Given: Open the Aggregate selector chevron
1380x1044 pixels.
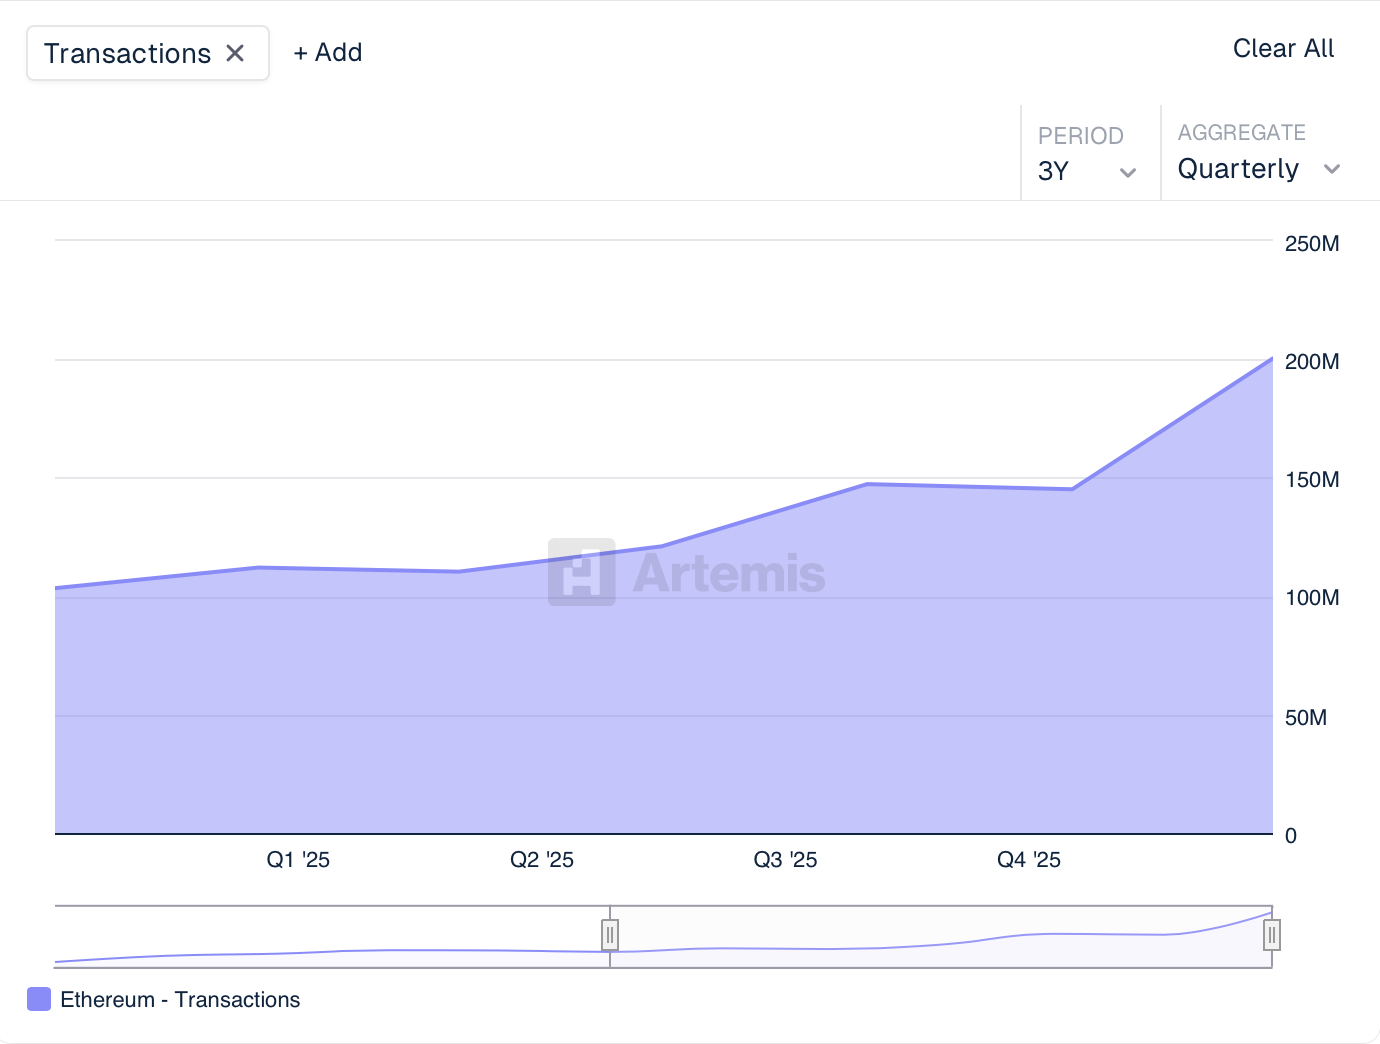Looking at the screenshot, I should tap(1332, 169).
